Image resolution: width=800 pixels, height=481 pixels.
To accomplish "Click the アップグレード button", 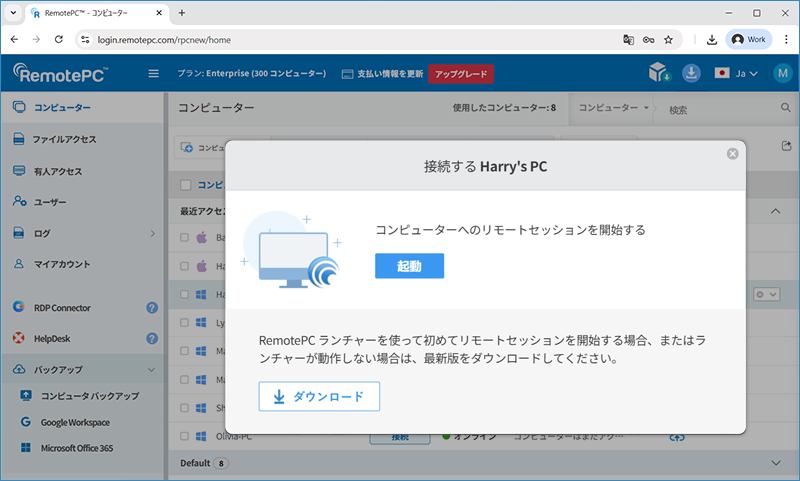I will 461,74.
